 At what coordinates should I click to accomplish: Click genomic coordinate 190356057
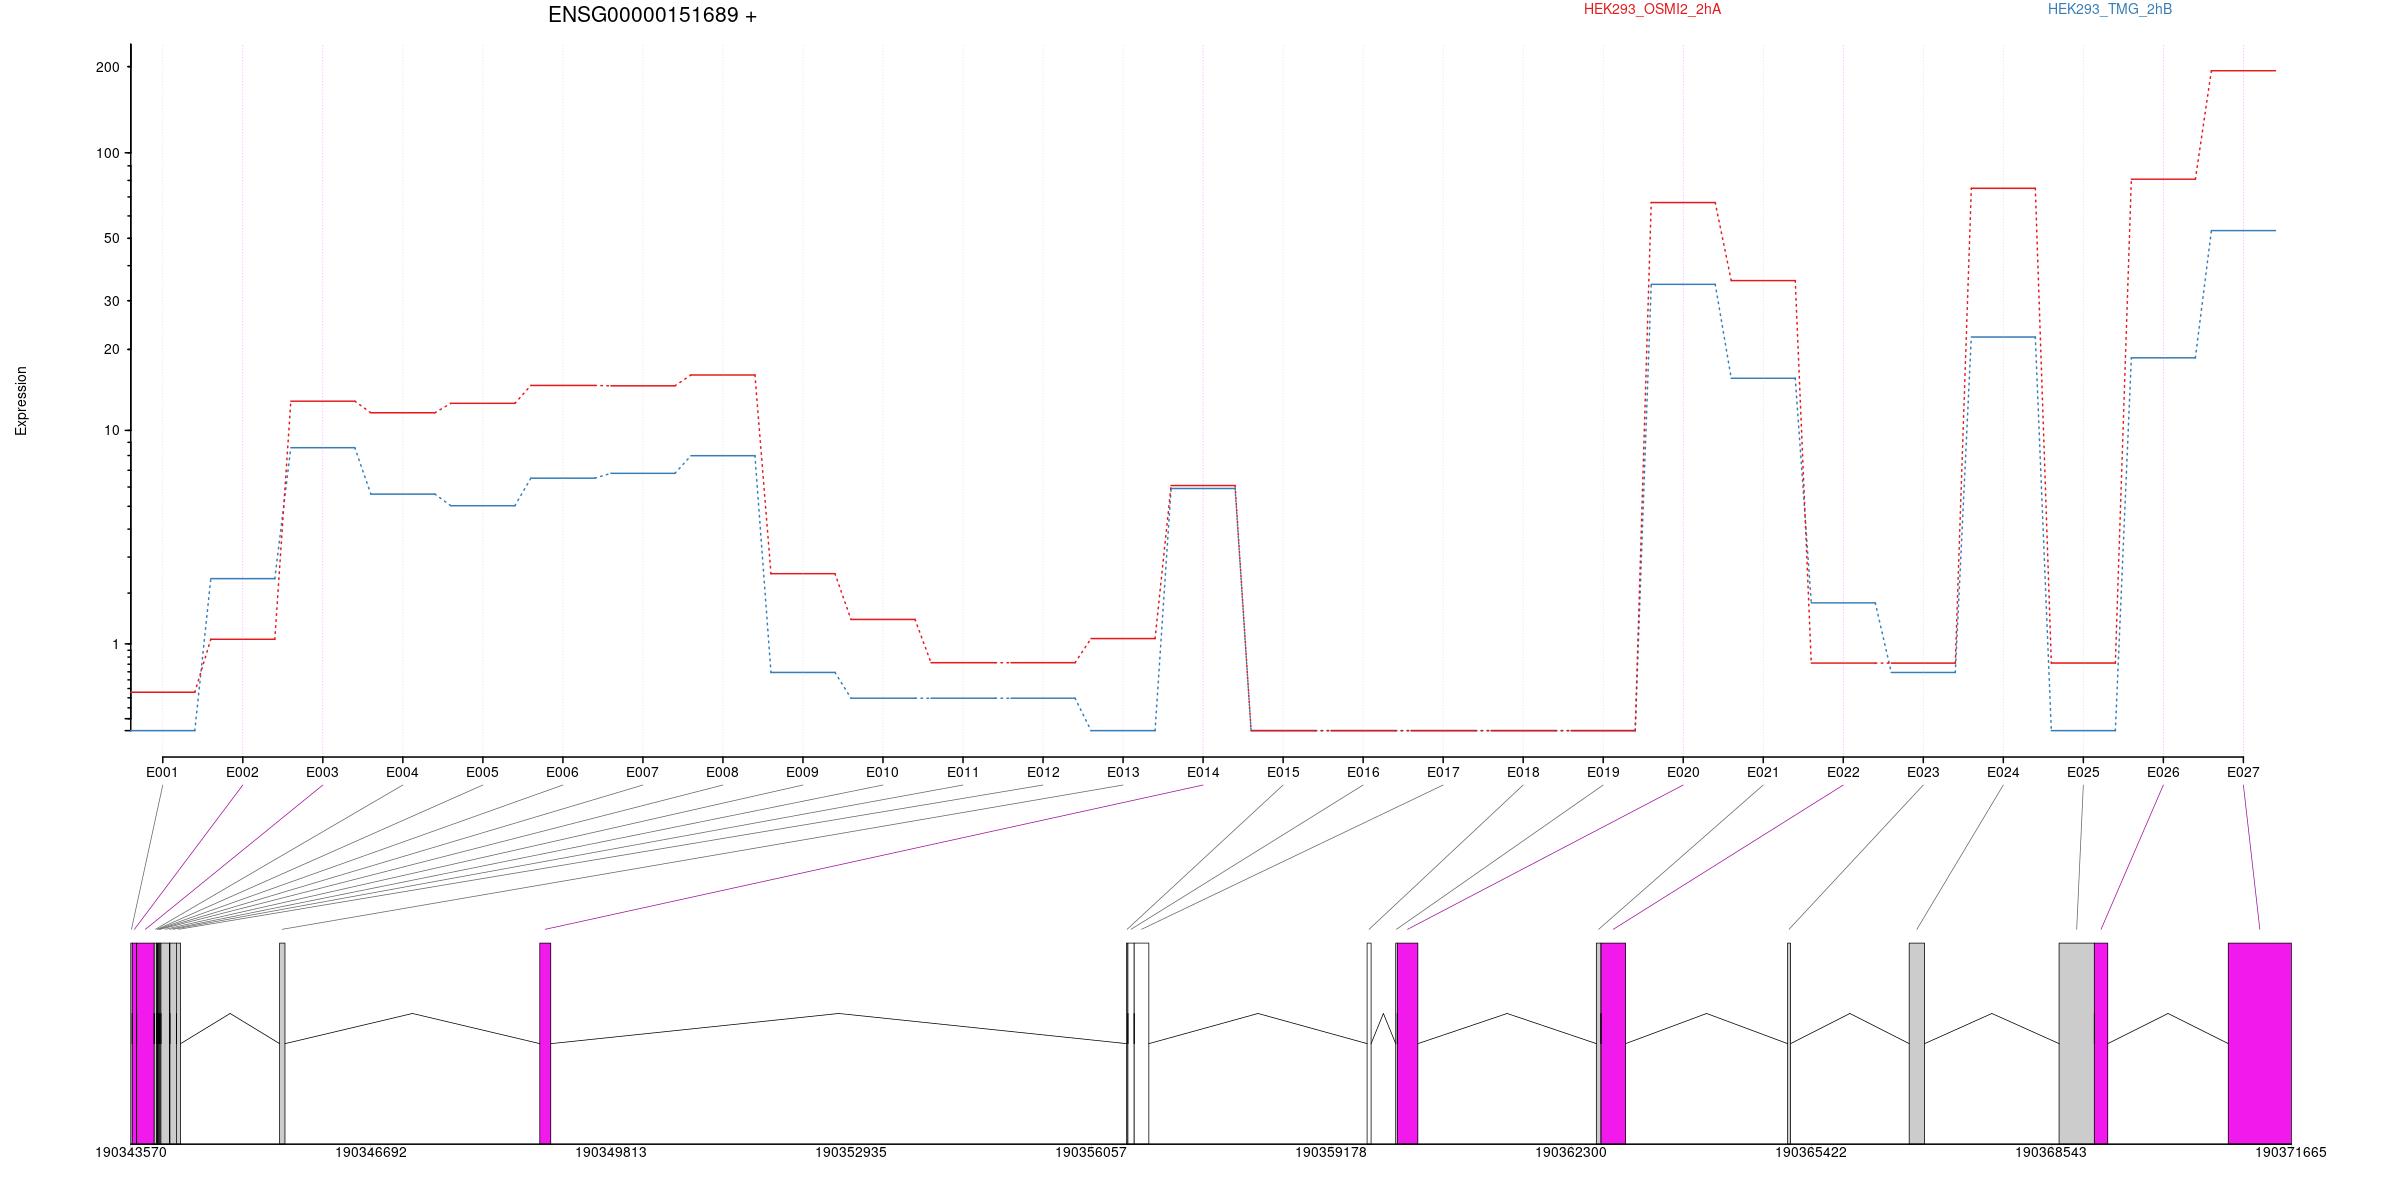[x=1091, y=1152]
